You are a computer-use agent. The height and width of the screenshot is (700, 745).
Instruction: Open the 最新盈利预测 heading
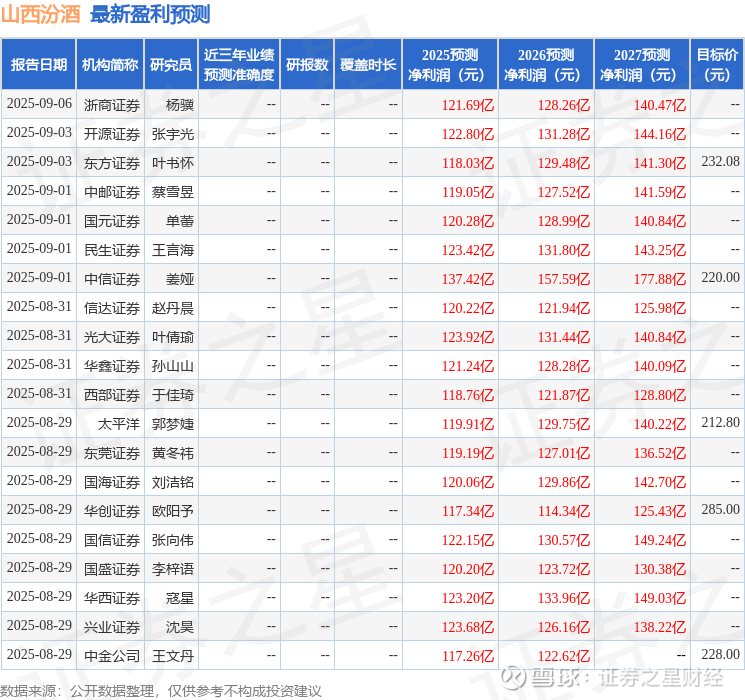150,15
